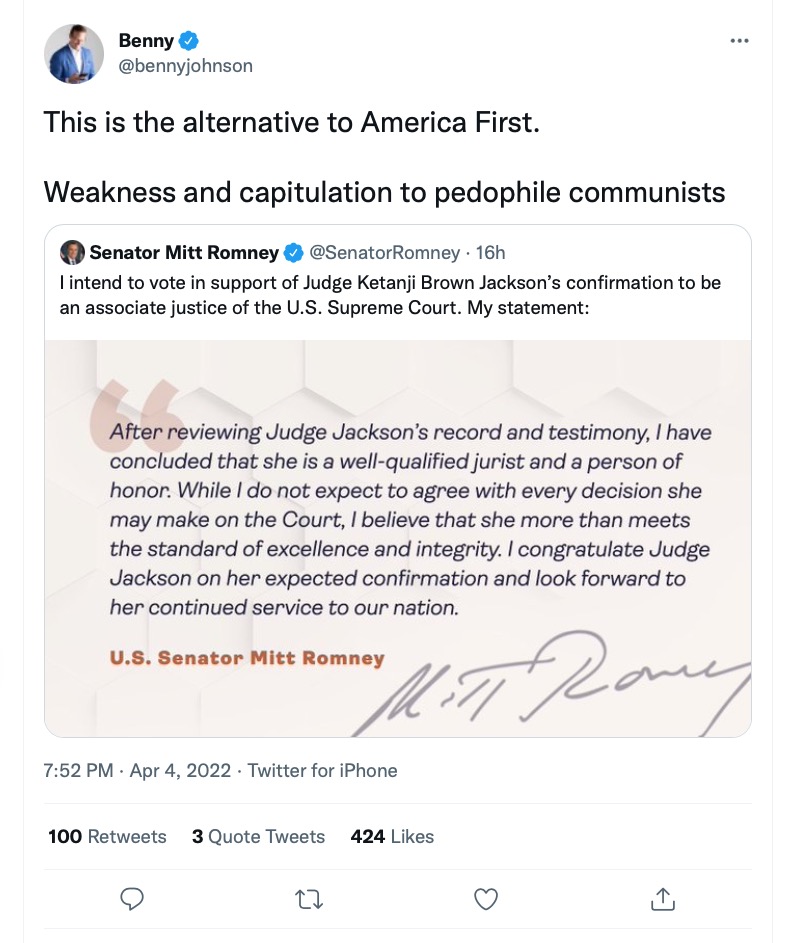Open the three-dot more options menu

click(739, 41)
